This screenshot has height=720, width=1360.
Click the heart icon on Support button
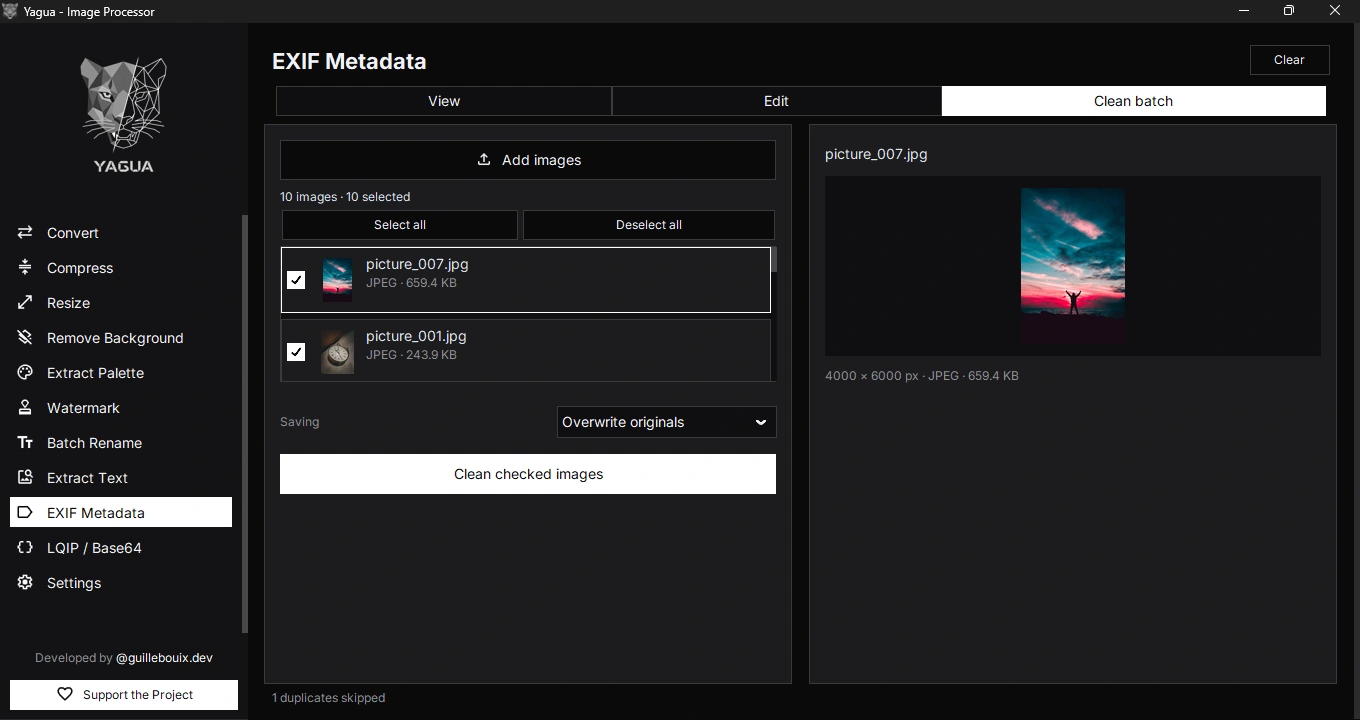click(x=65, y=695)
